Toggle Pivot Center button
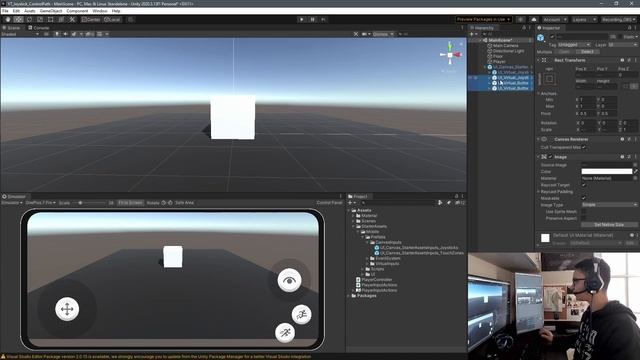 point(90,19)
